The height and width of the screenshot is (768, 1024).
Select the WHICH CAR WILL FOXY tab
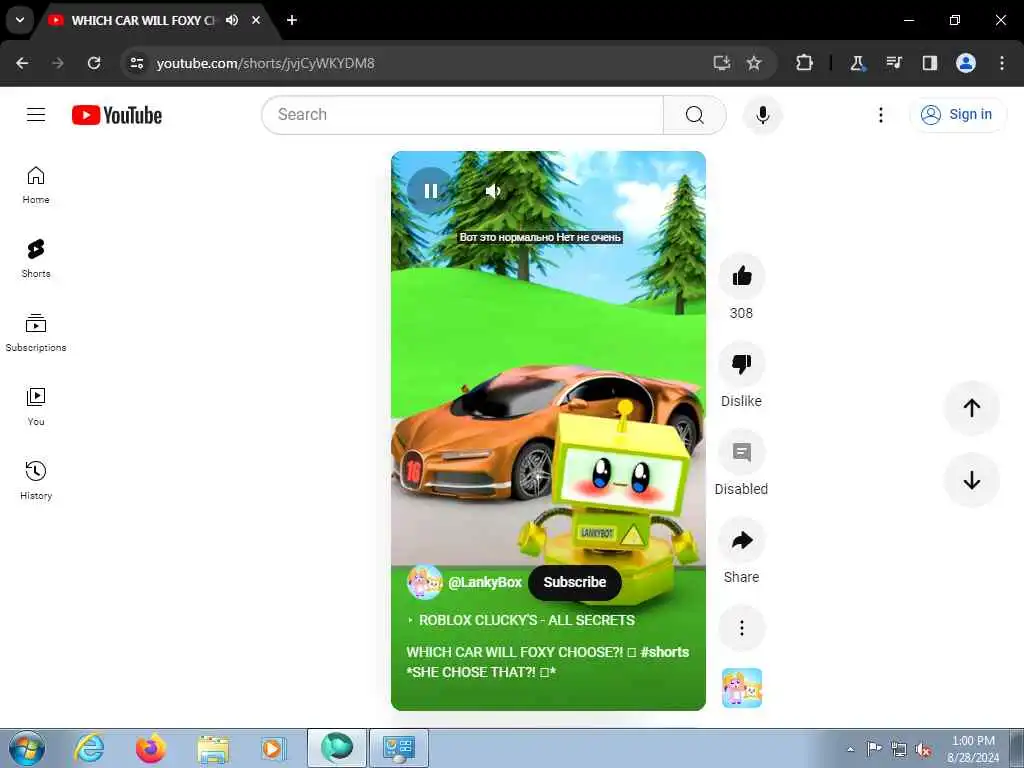click(x=142, y=20)
